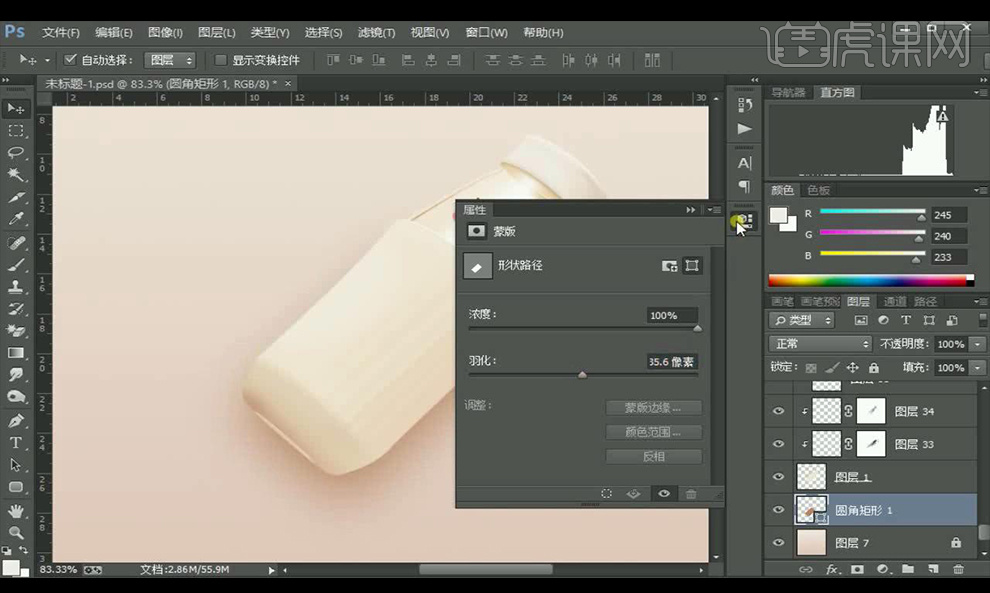The width and height of the screenshot is (990, 593).
Task: Select the Magic Wand tool
Action: point(16,175)
